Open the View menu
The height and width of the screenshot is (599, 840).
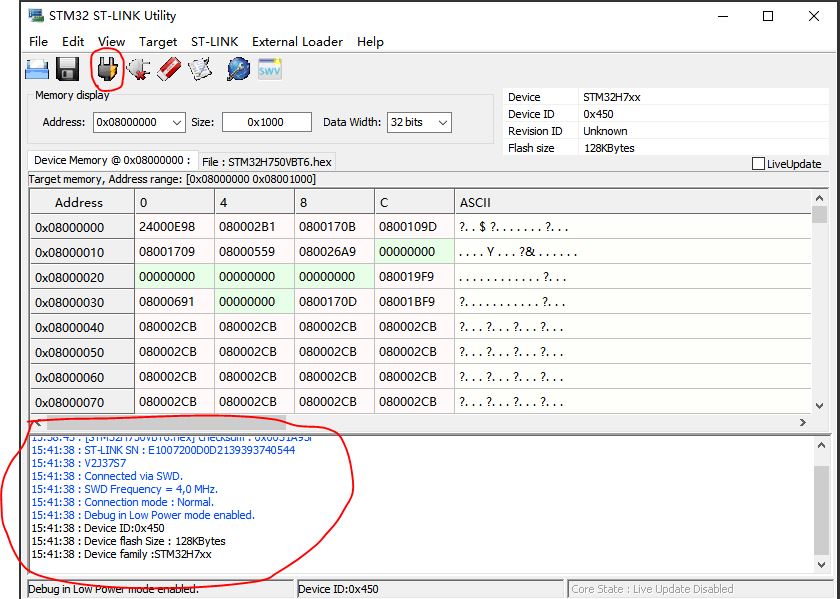[111, 42]
